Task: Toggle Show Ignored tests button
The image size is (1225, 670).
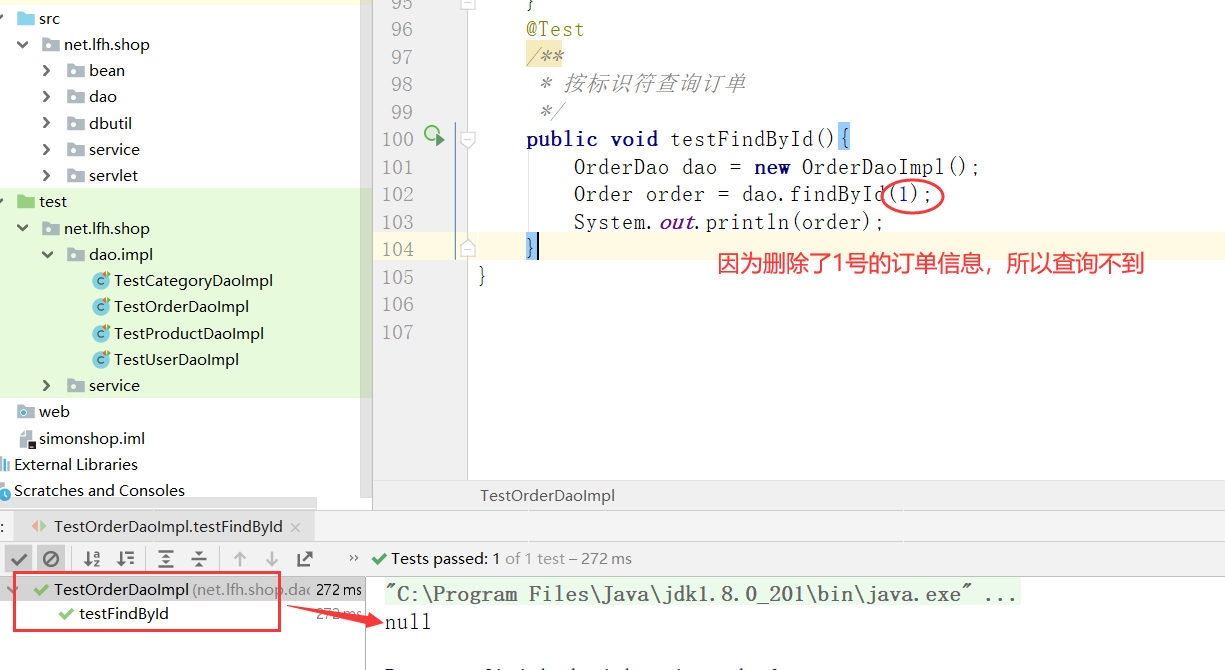Action: point(51,559)
